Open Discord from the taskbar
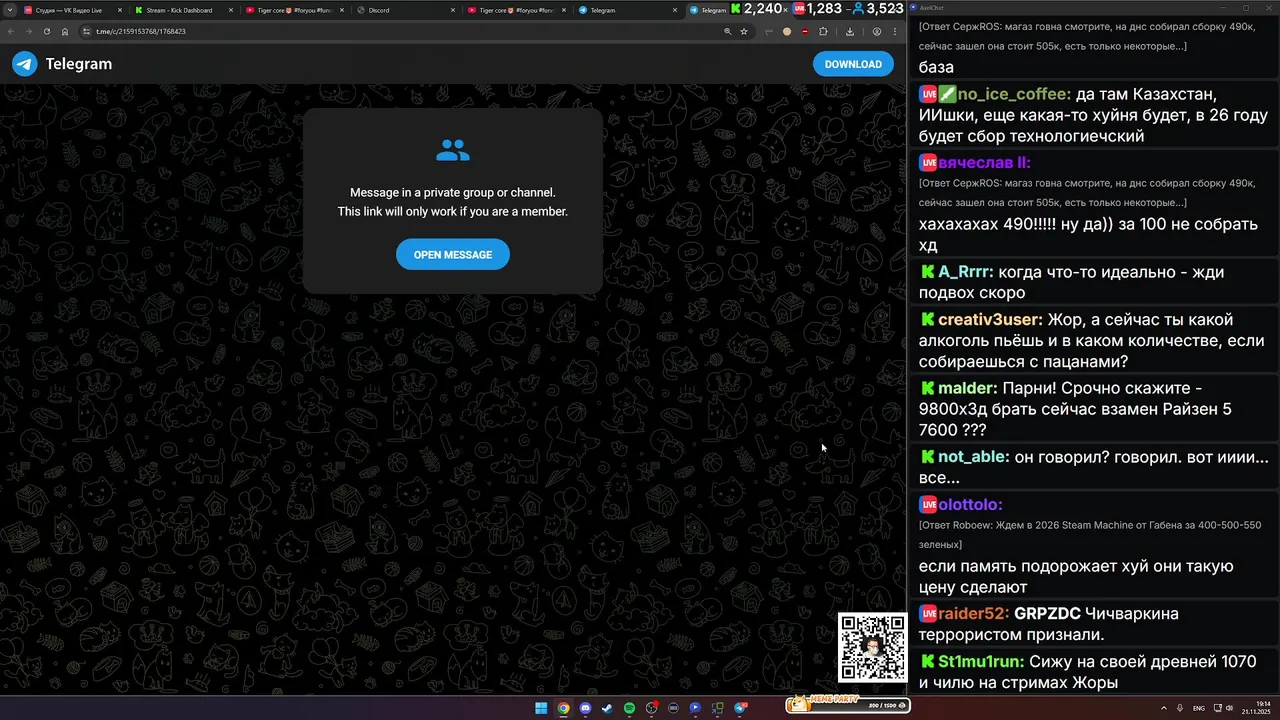Screen dimensions: 1280x720 (x=585, y=708)
